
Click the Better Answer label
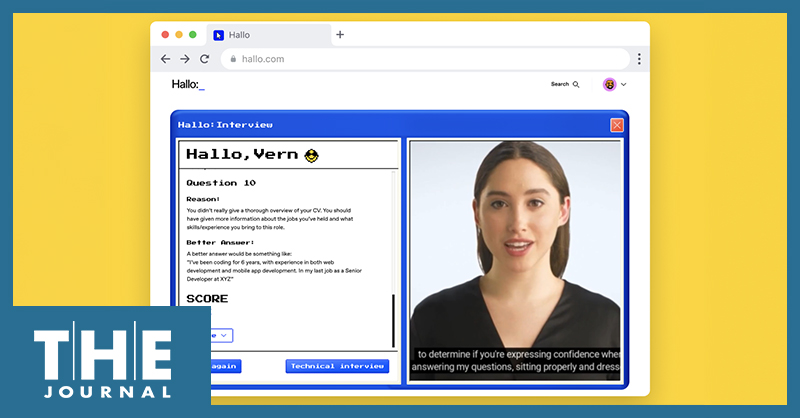pyautogui.click(x=220, y=242)
